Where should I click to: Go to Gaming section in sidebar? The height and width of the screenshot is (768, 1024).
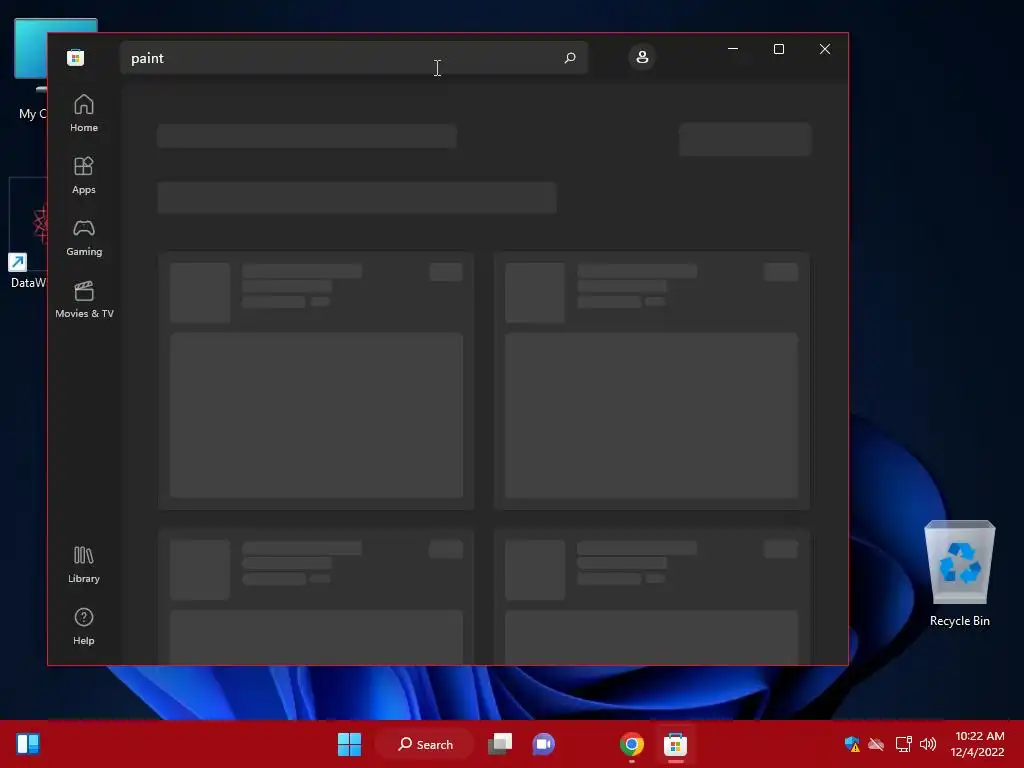[x=84, y=237]
